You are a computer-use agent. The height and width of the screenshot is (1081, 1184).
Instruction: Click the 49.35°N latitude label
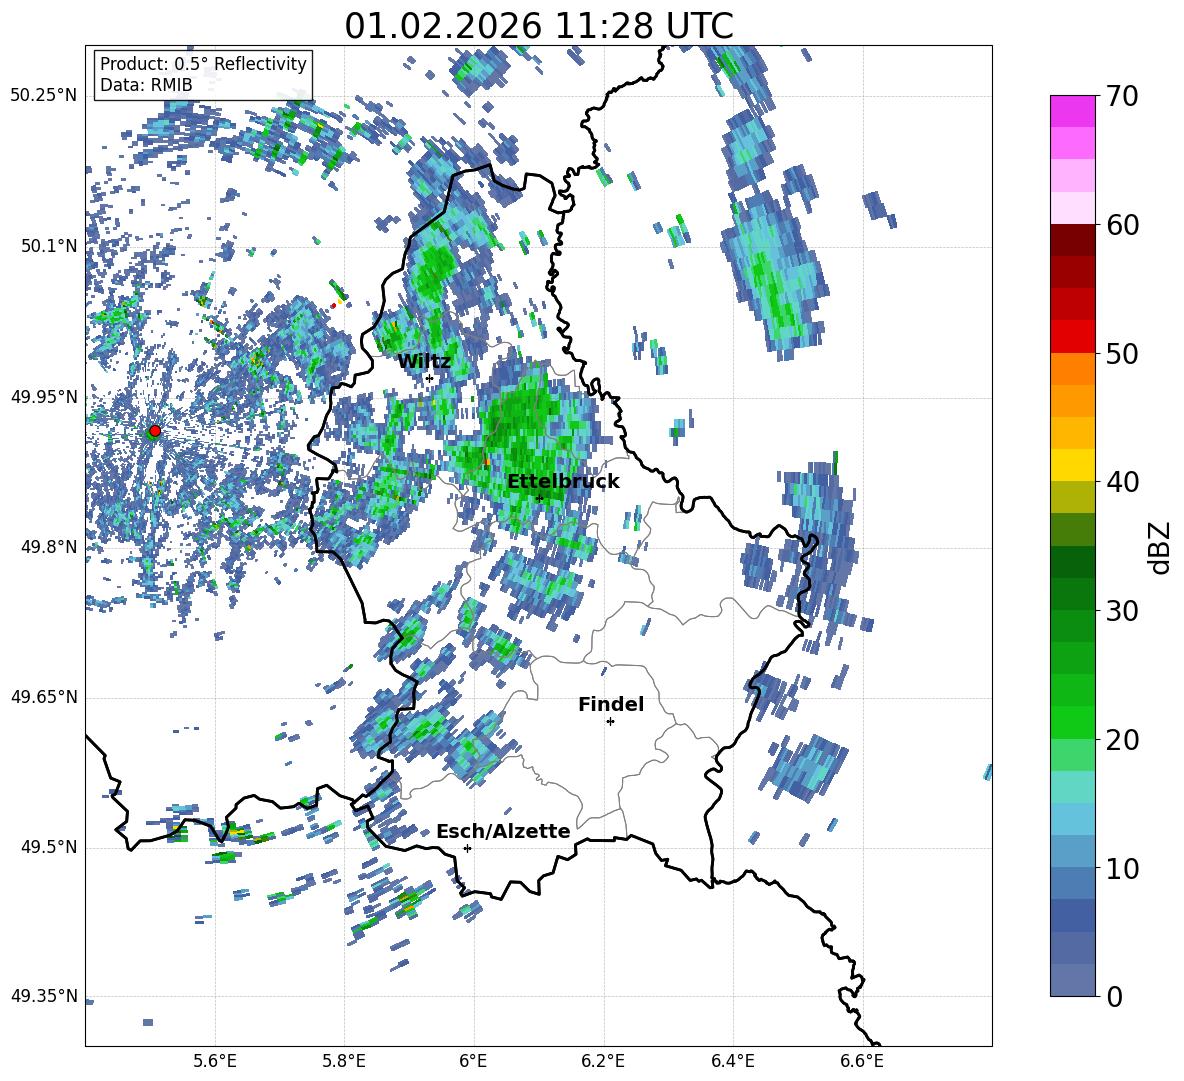44,996
